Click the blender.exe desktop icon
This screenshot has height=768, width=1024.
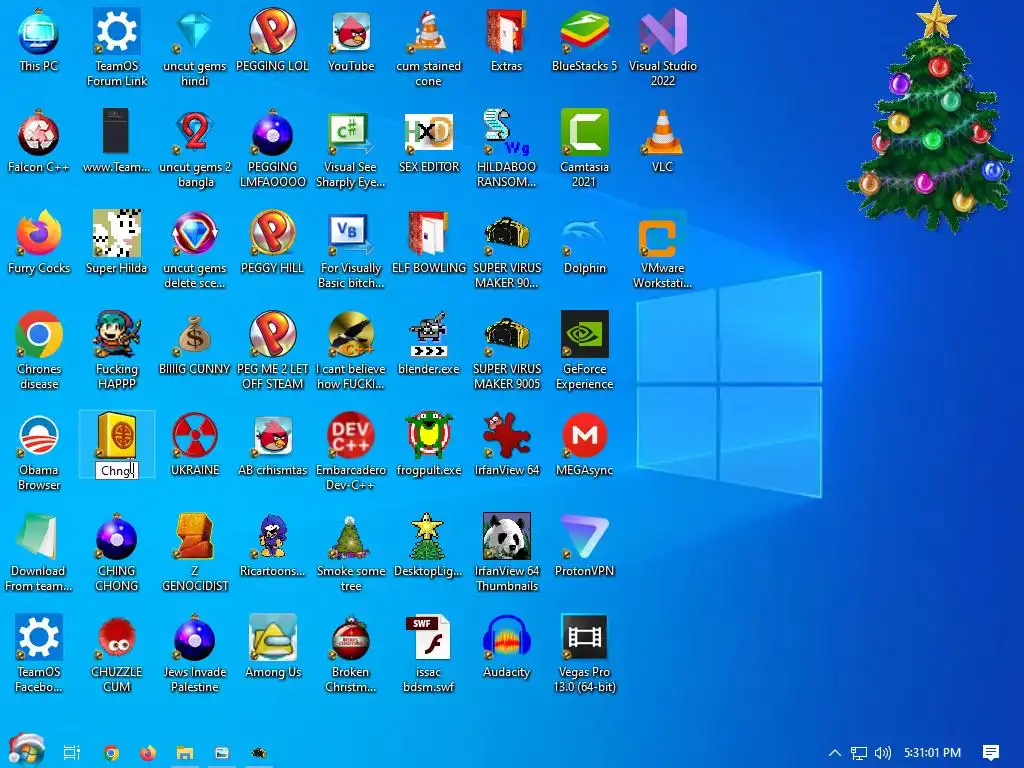[428, 344]
